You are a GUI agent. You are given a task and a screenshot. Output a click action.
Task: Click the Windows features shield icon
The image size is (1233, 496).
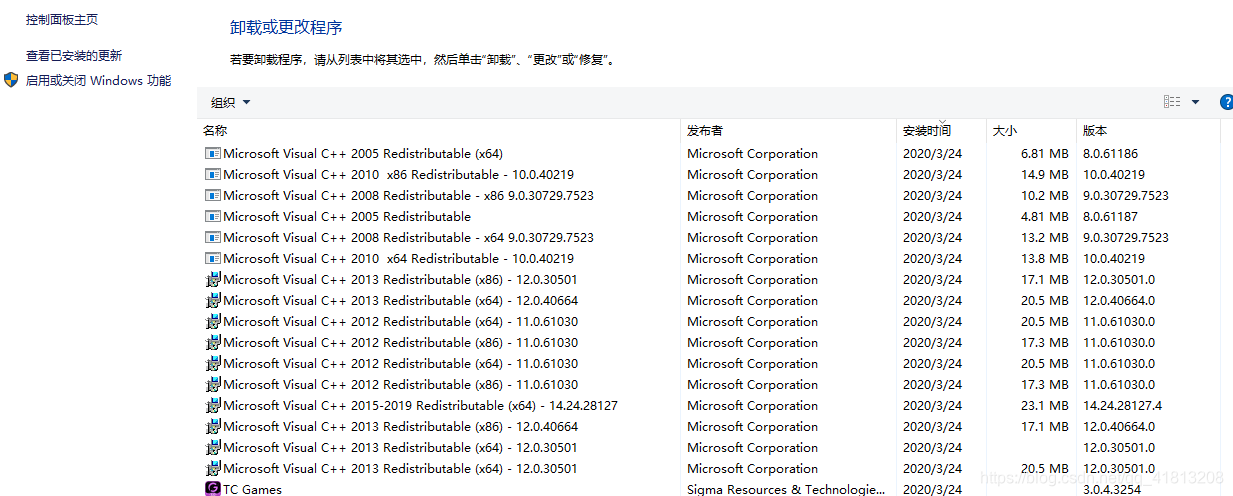[x=11, y=80]
